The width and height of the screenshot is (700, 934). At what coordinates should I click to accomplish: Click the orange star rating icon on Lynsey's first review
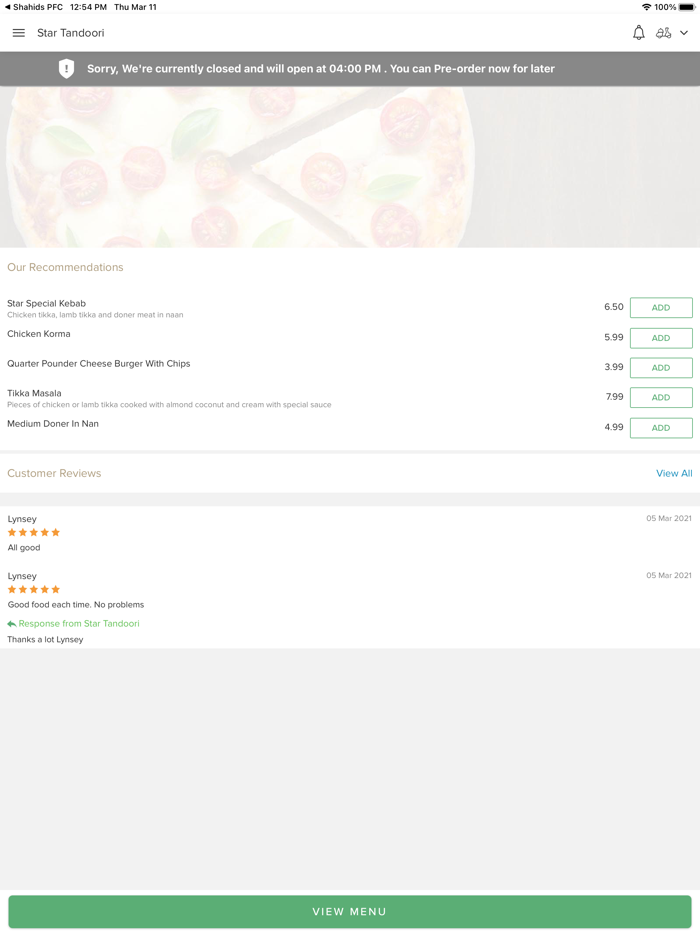33,532
